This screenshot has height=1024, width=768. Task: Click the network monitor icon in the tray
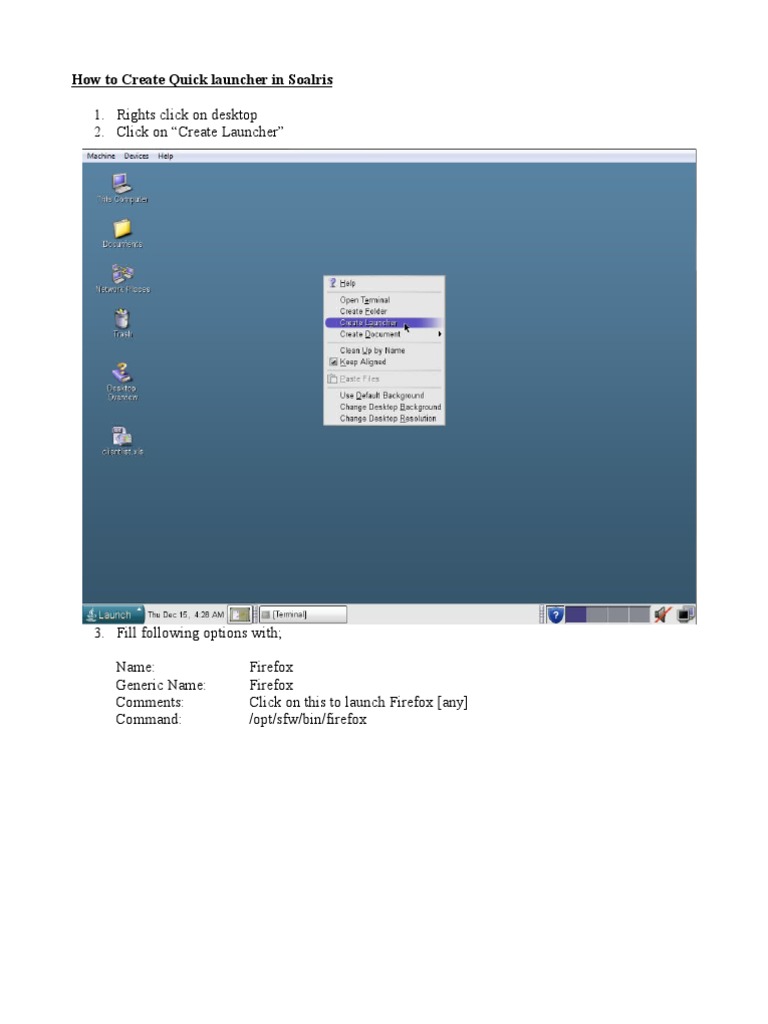point(685,615)
